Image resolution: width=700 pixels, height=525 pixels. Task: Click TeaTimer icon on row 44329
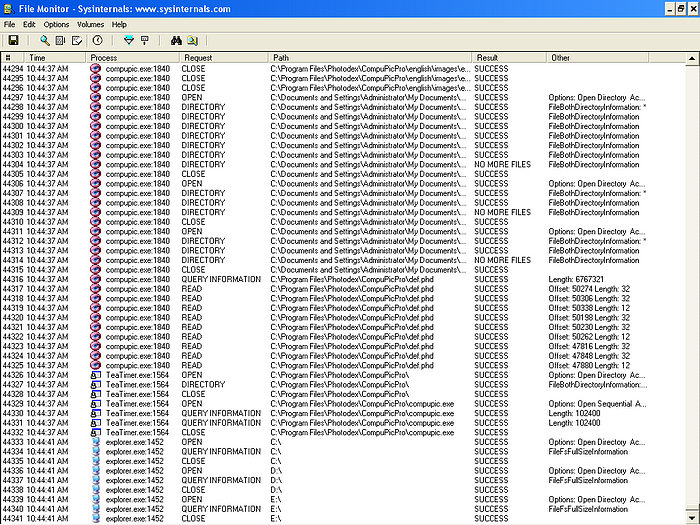pos(96,404)
